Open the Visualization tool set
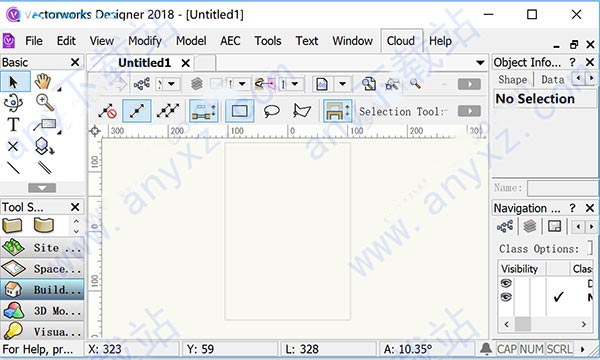This screenshot has width=600, height=360. click(42, 331)
